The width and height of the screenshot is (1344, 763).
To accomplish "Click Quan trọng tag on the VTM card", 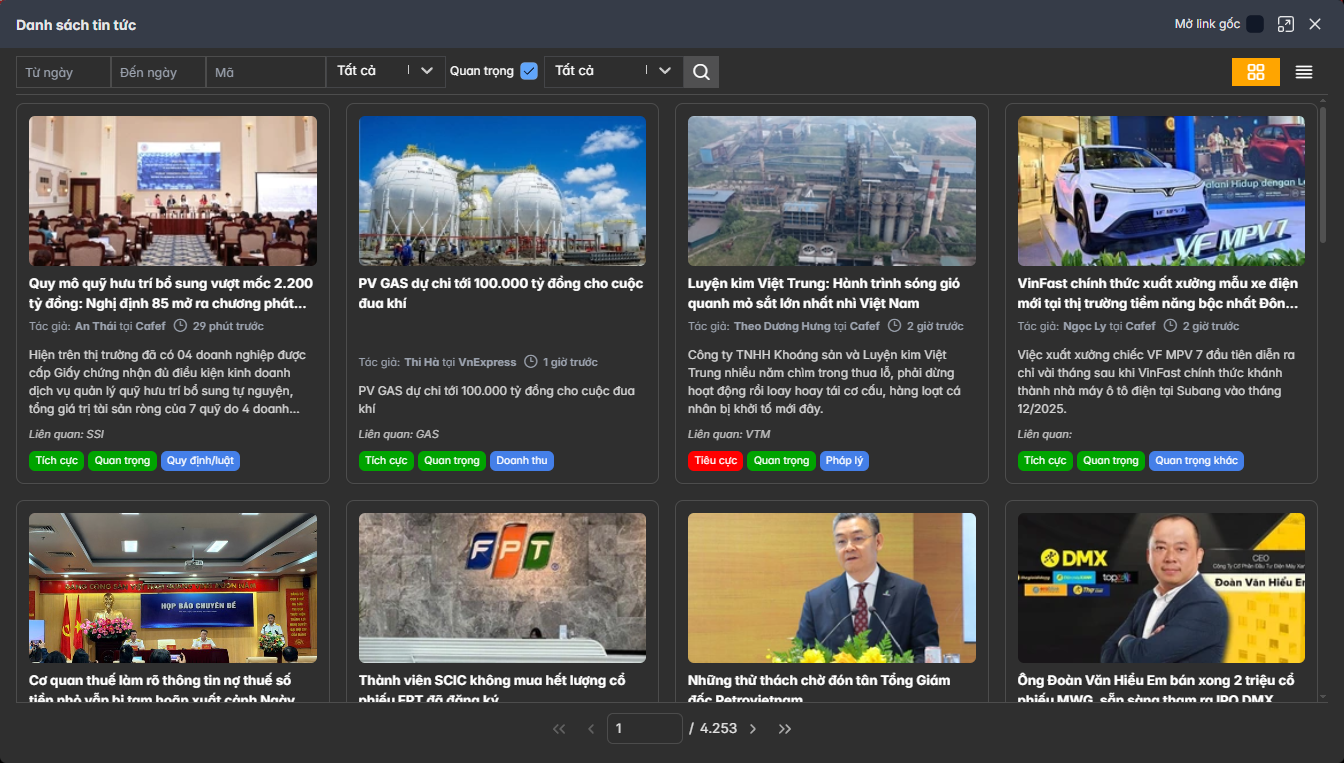I will click(x=782, y=461).
